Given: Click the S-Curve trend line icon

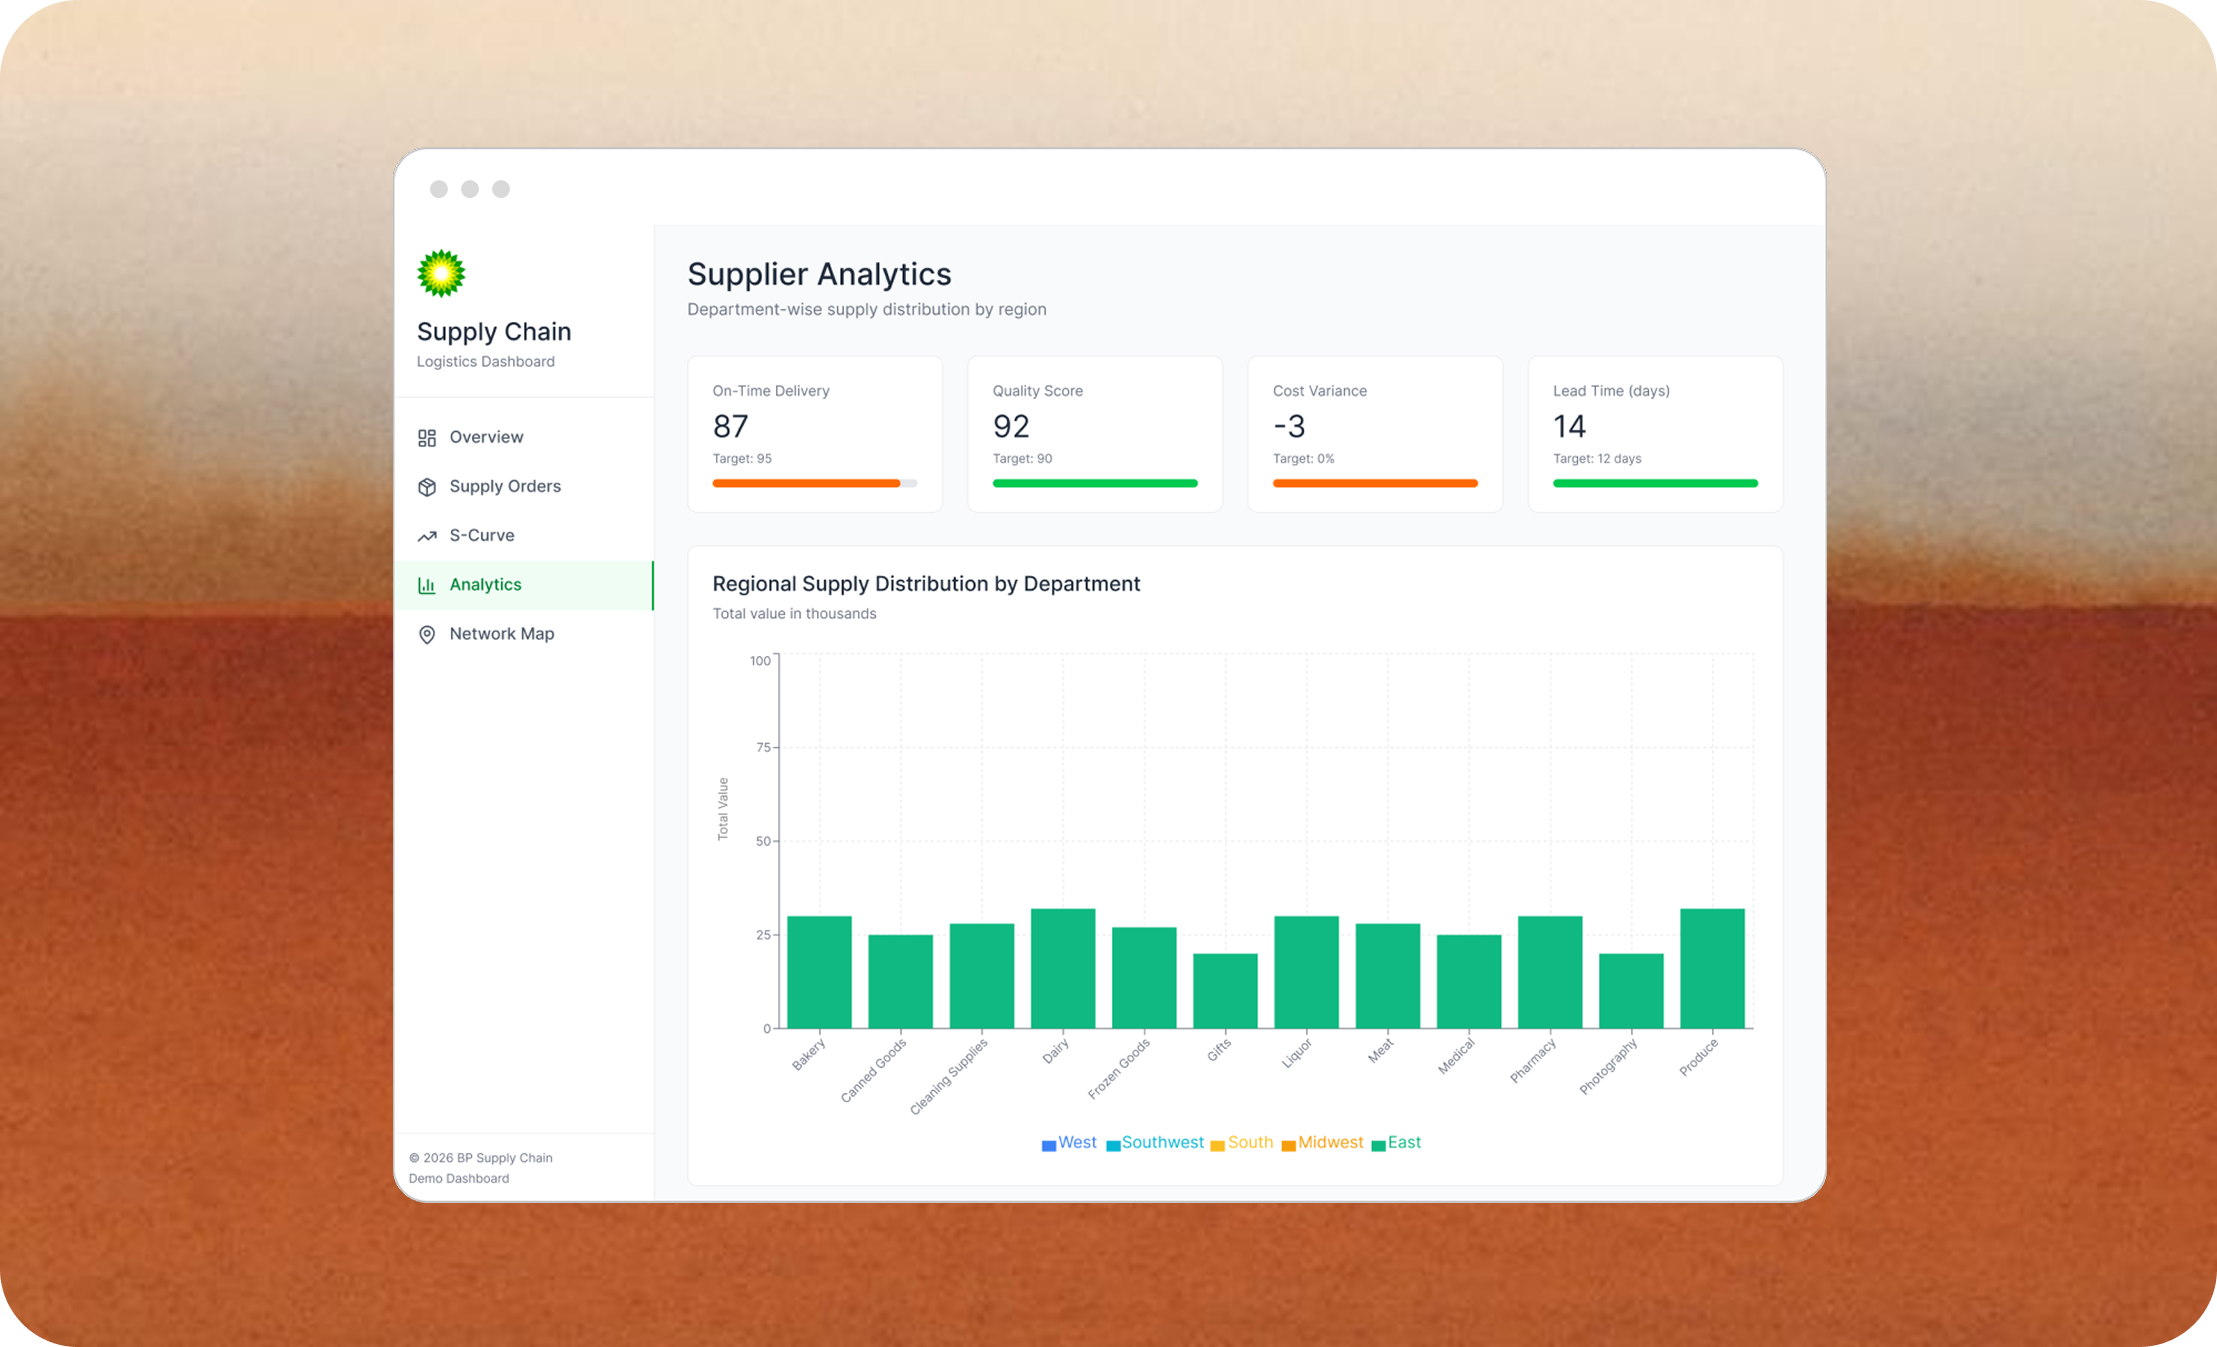Looking at the screenshot, I should coord(427,536).
